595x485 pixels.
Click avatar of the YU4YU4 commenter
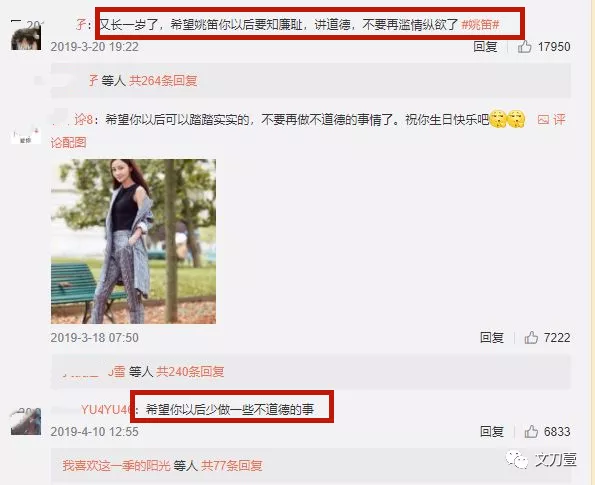26,422
